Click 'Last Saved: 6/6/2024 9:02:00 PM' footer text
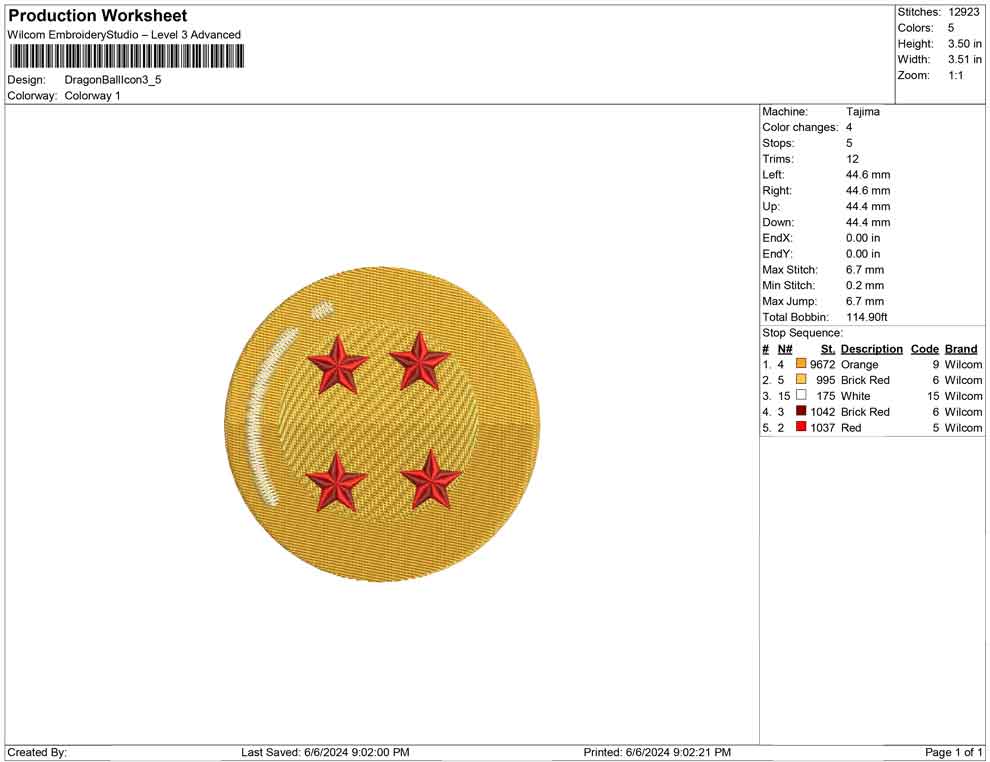This screenshot has width=990, height=762. (x=325, y=752)
